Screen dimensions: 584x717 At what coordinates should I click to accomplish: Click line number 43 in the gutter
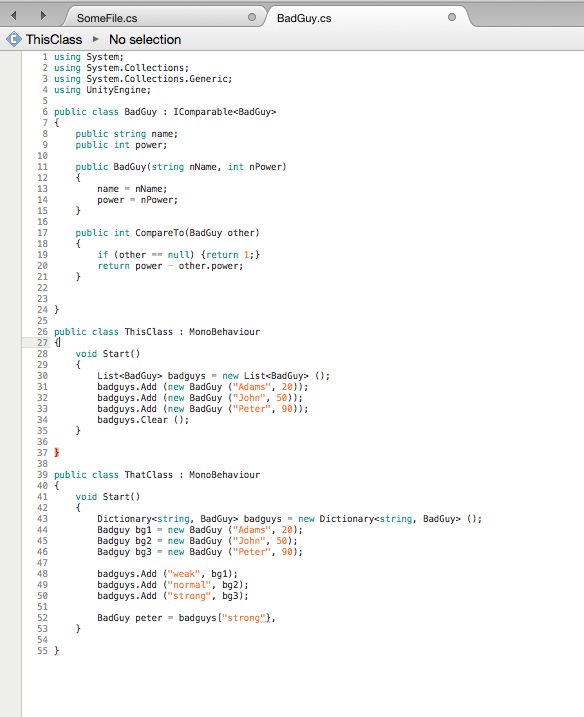pos(43,519)
